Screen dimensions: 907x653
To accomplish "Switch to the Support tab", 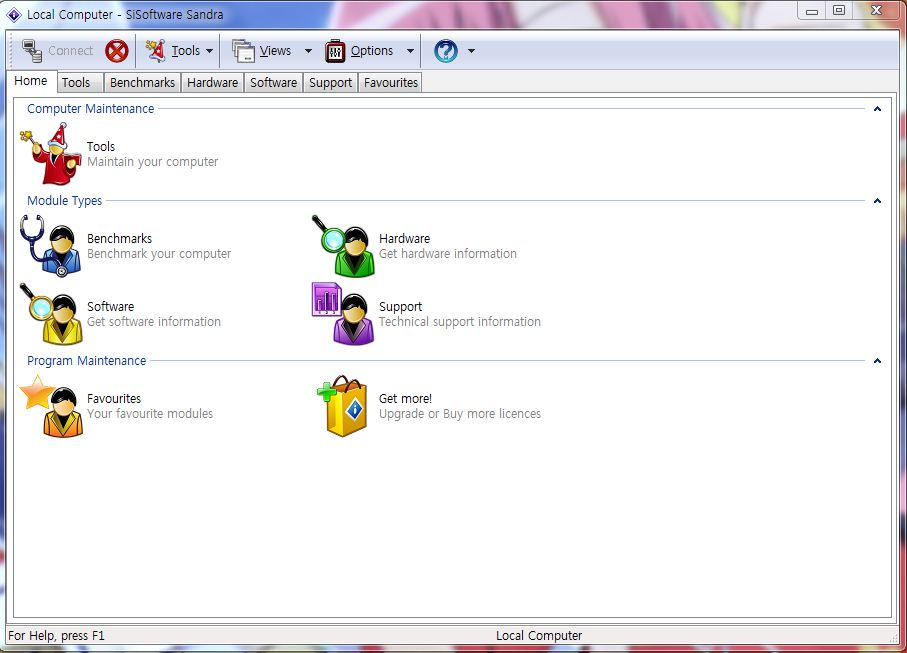I will 330,83.
